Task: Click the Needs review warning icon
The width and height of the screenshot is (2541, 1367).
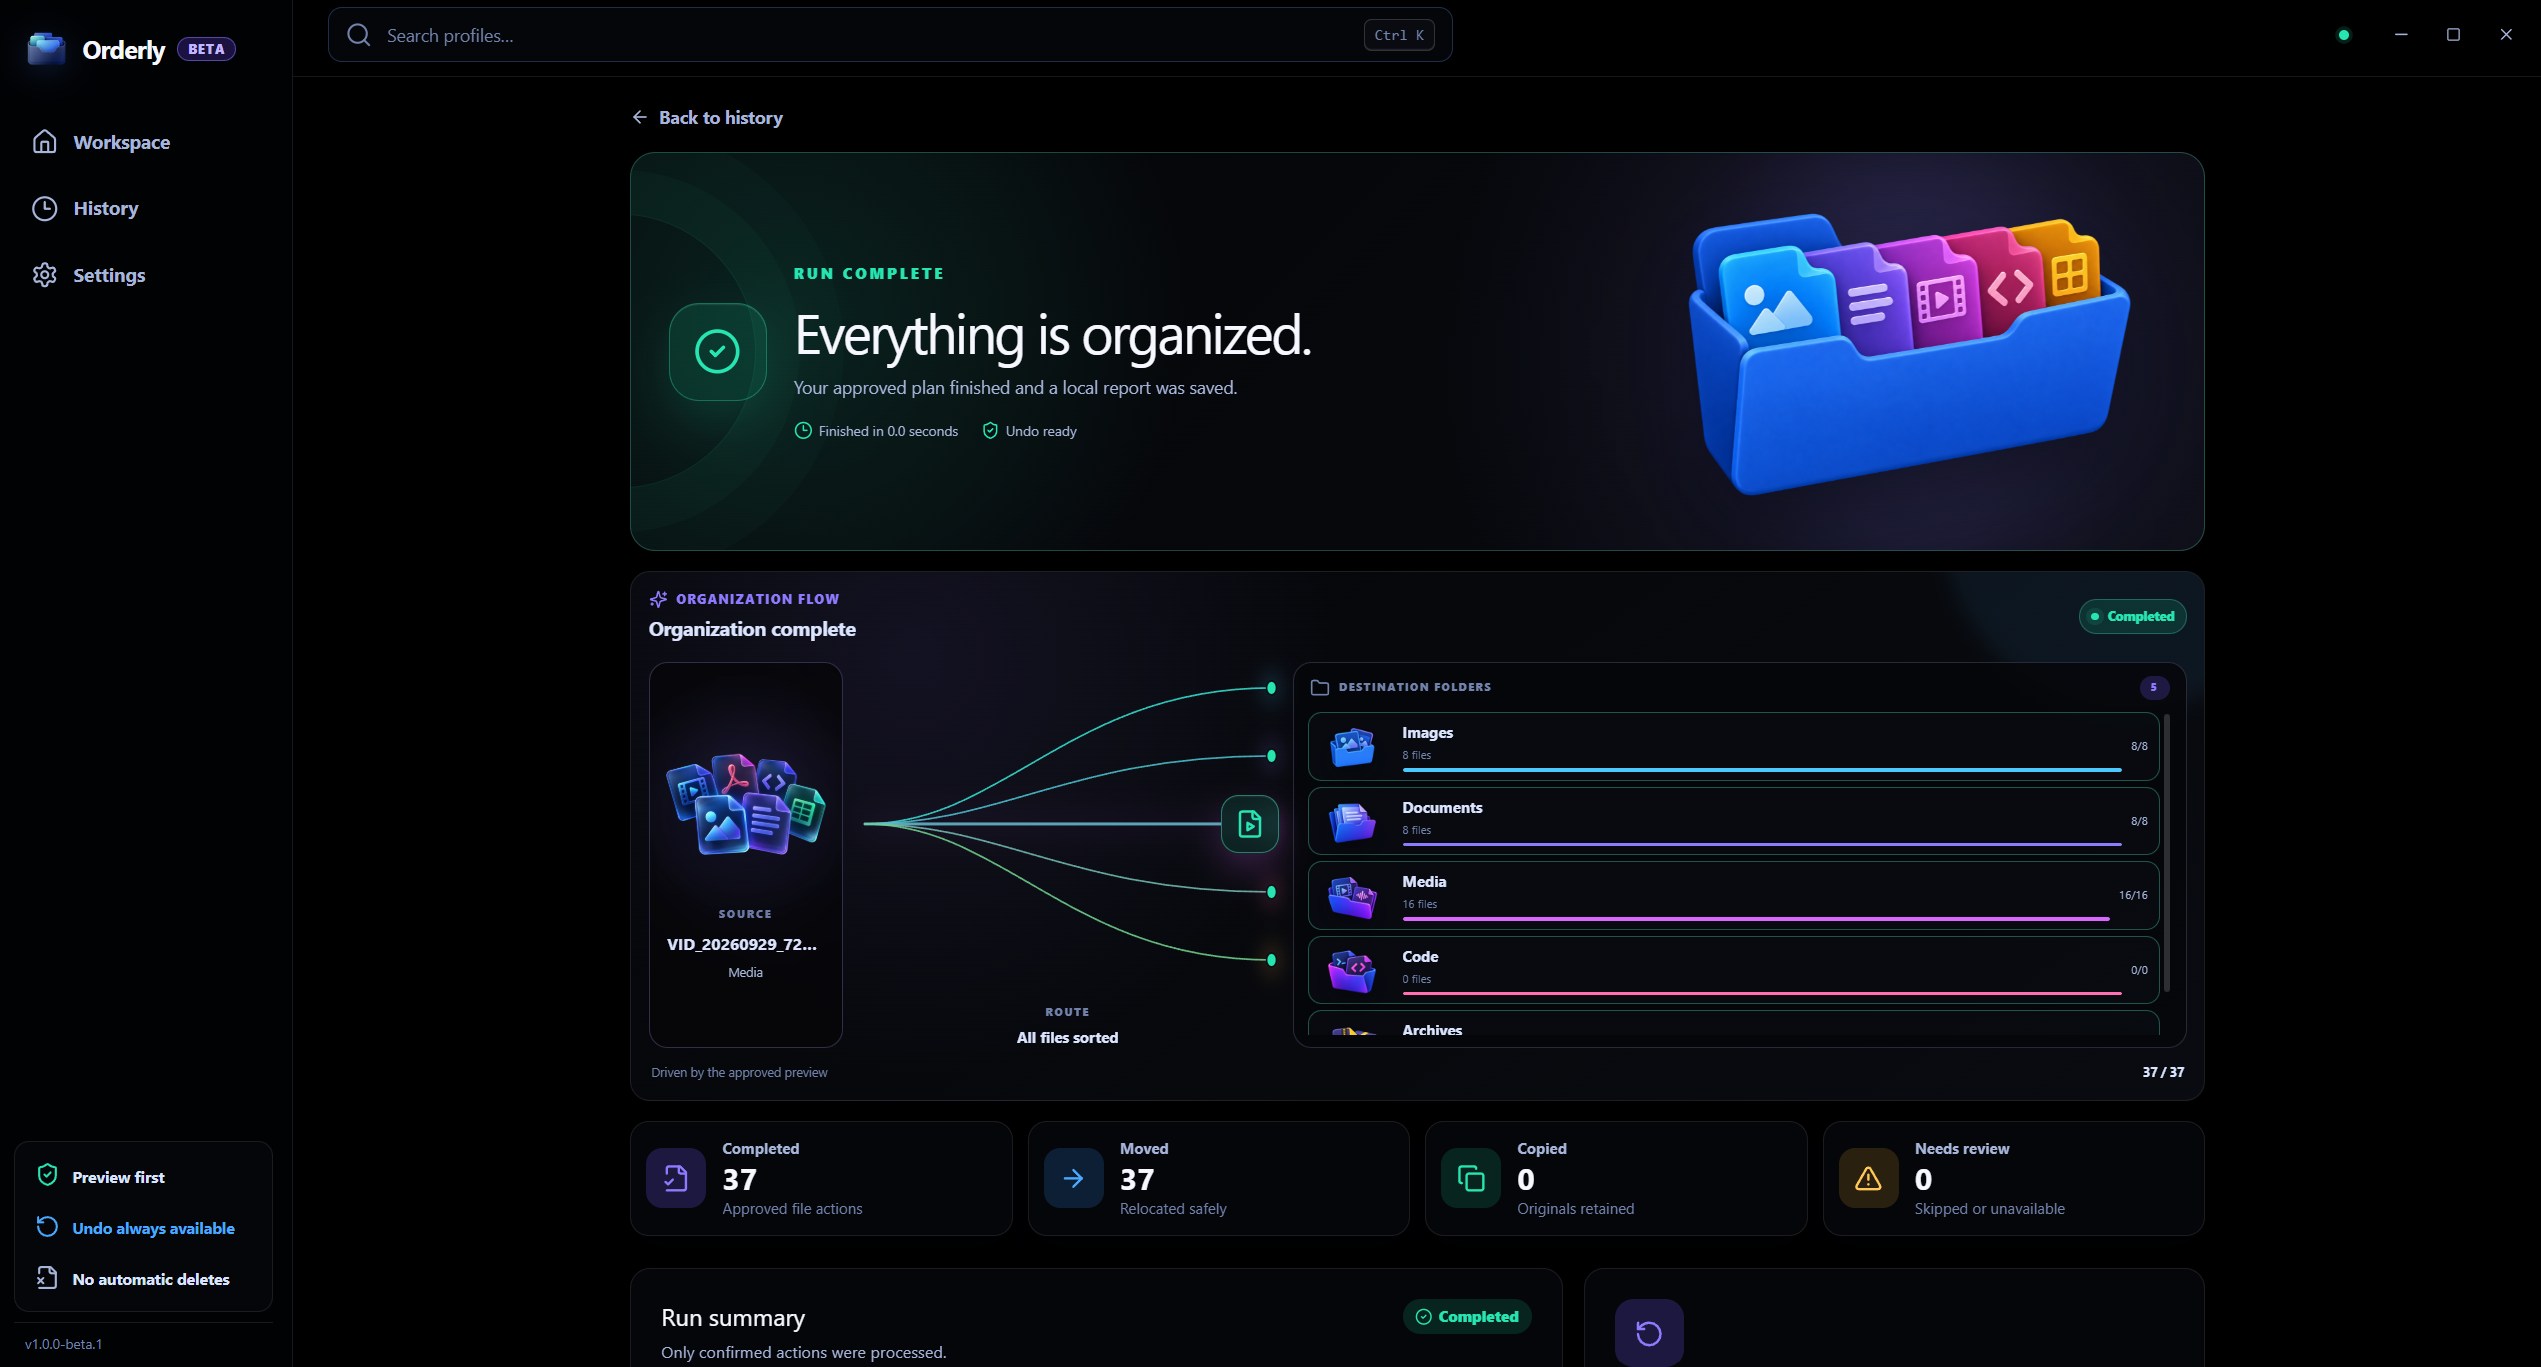Action: pyautogui.click(x=1867, y=1179)
